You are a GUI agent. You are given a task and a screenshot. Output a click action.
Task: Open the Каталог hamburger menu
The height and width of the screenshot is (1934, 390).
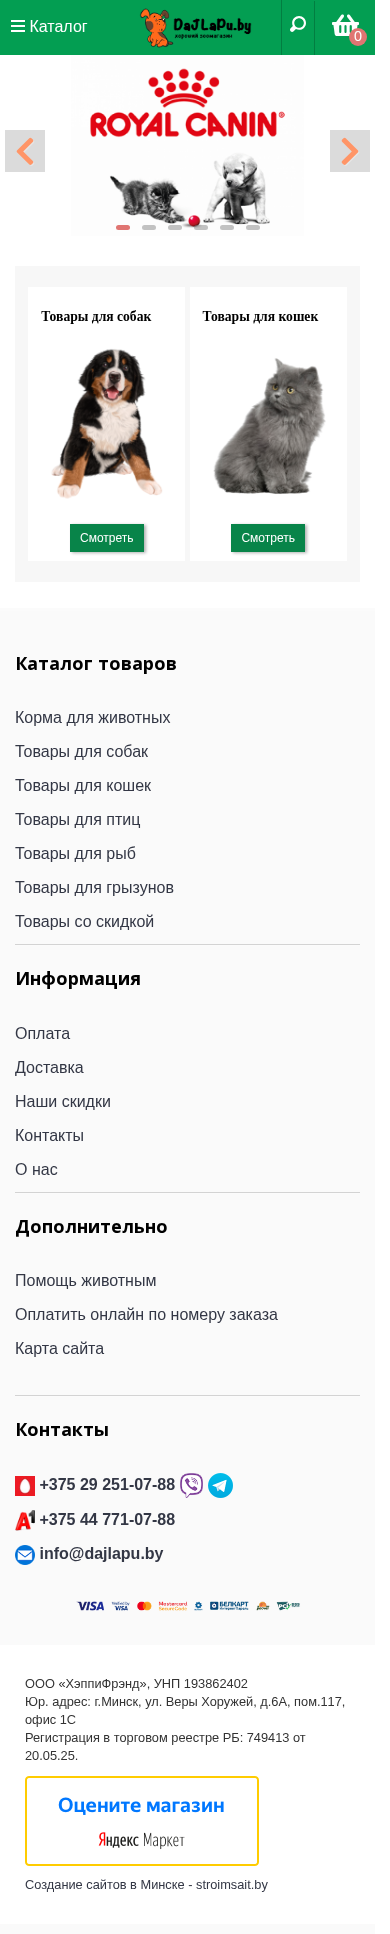(49, 26)
